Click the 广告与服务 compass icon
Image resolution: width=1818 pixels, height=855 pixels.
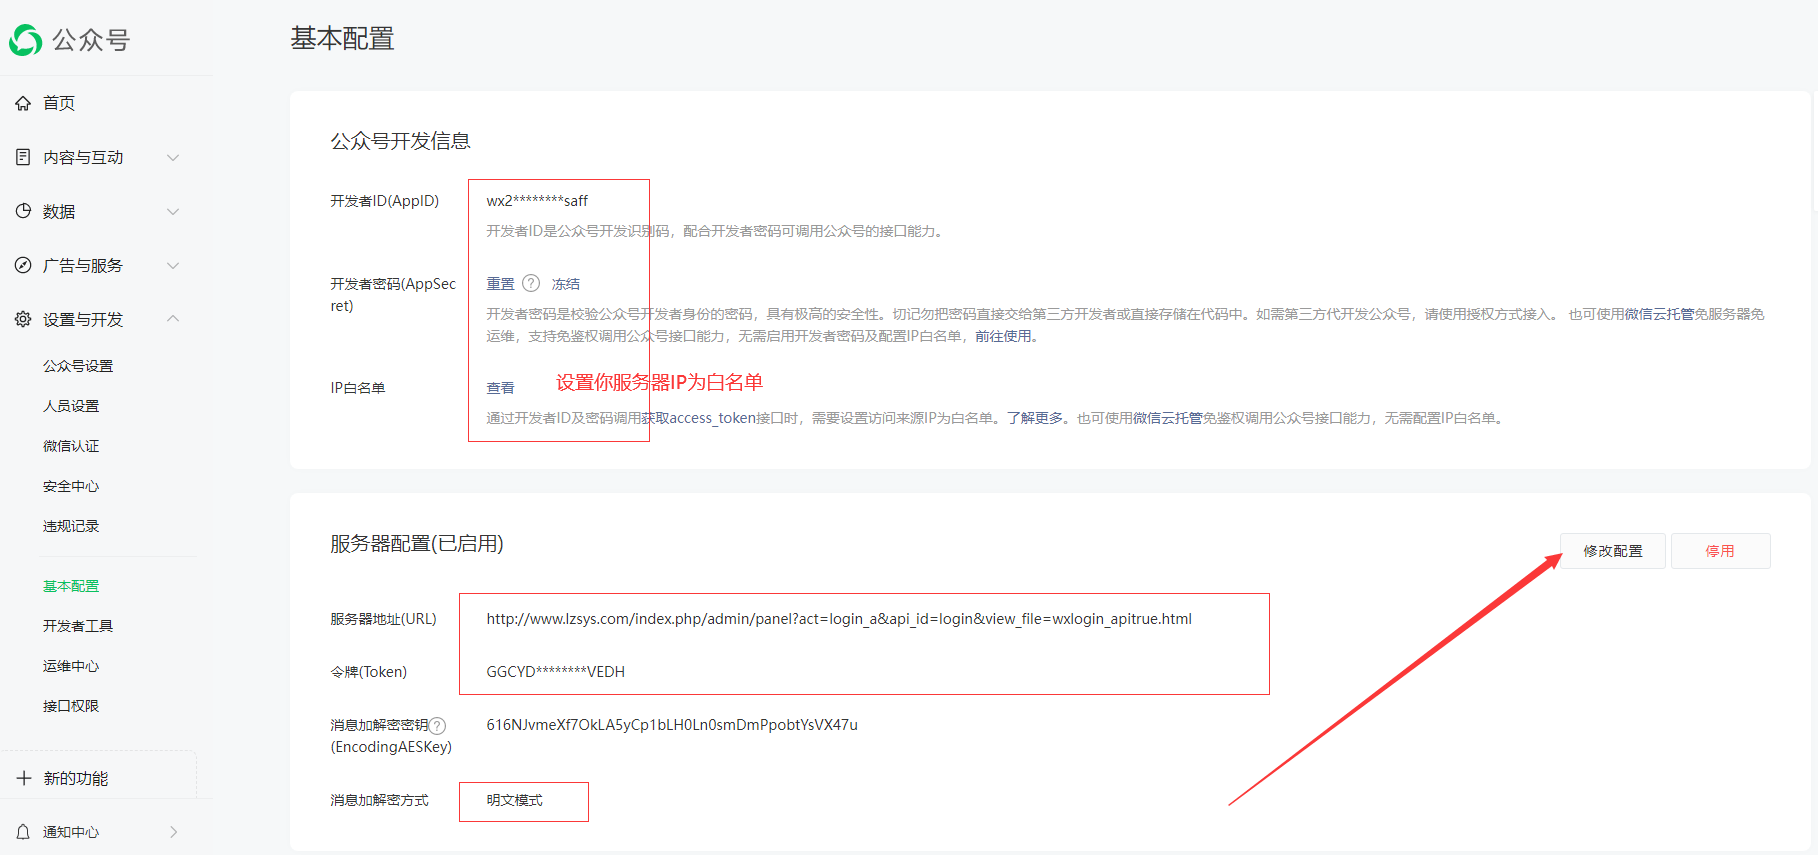(x=23, y=265)
